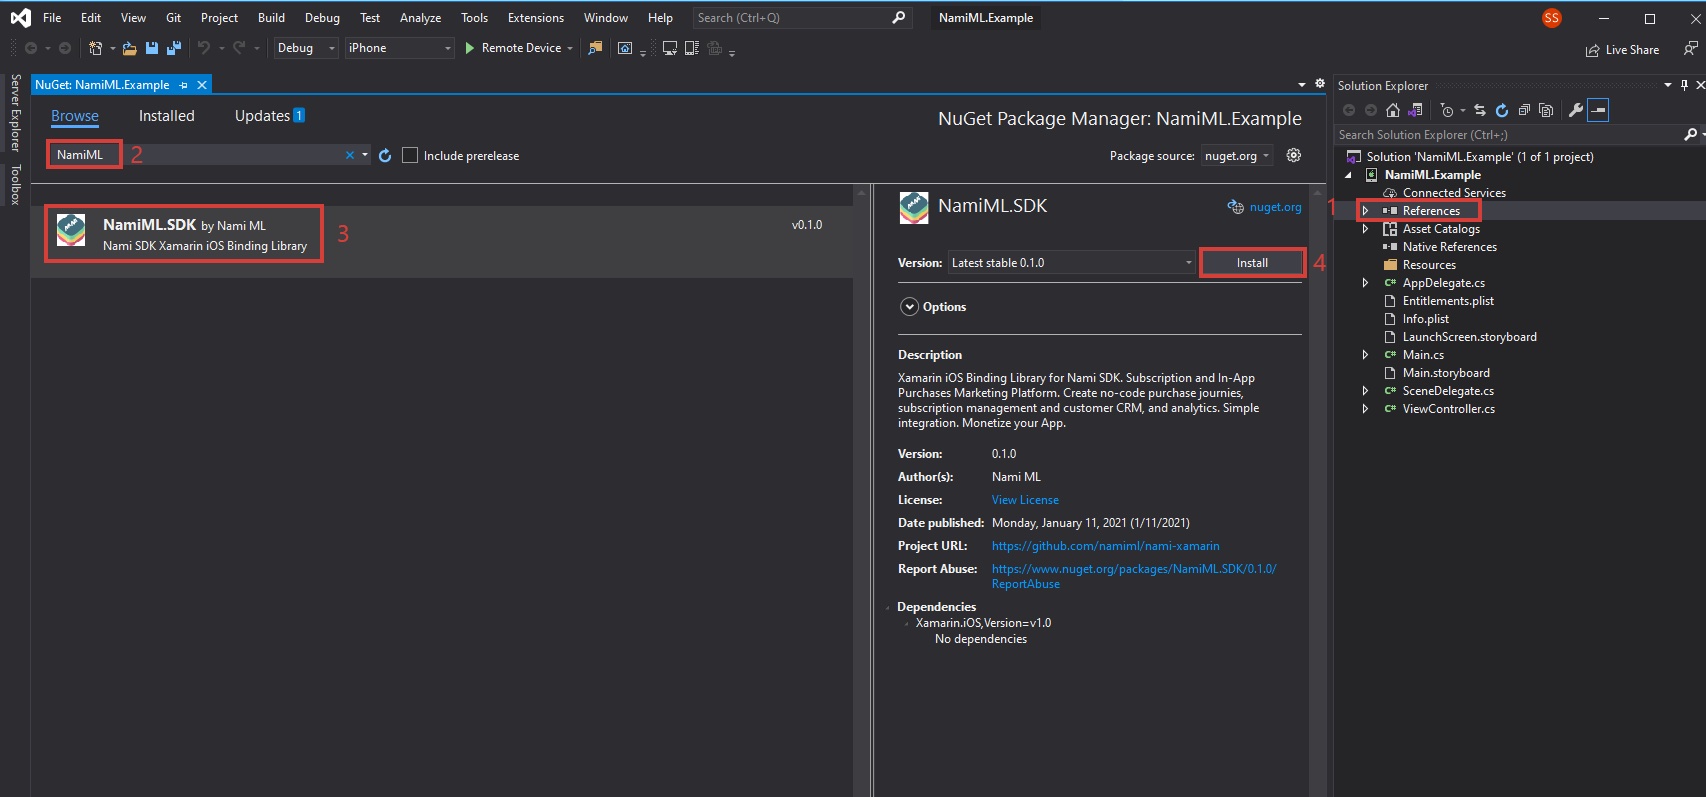Refresh NuGet search results icon
1706x797 pixels.
click(x=385, y=155)
